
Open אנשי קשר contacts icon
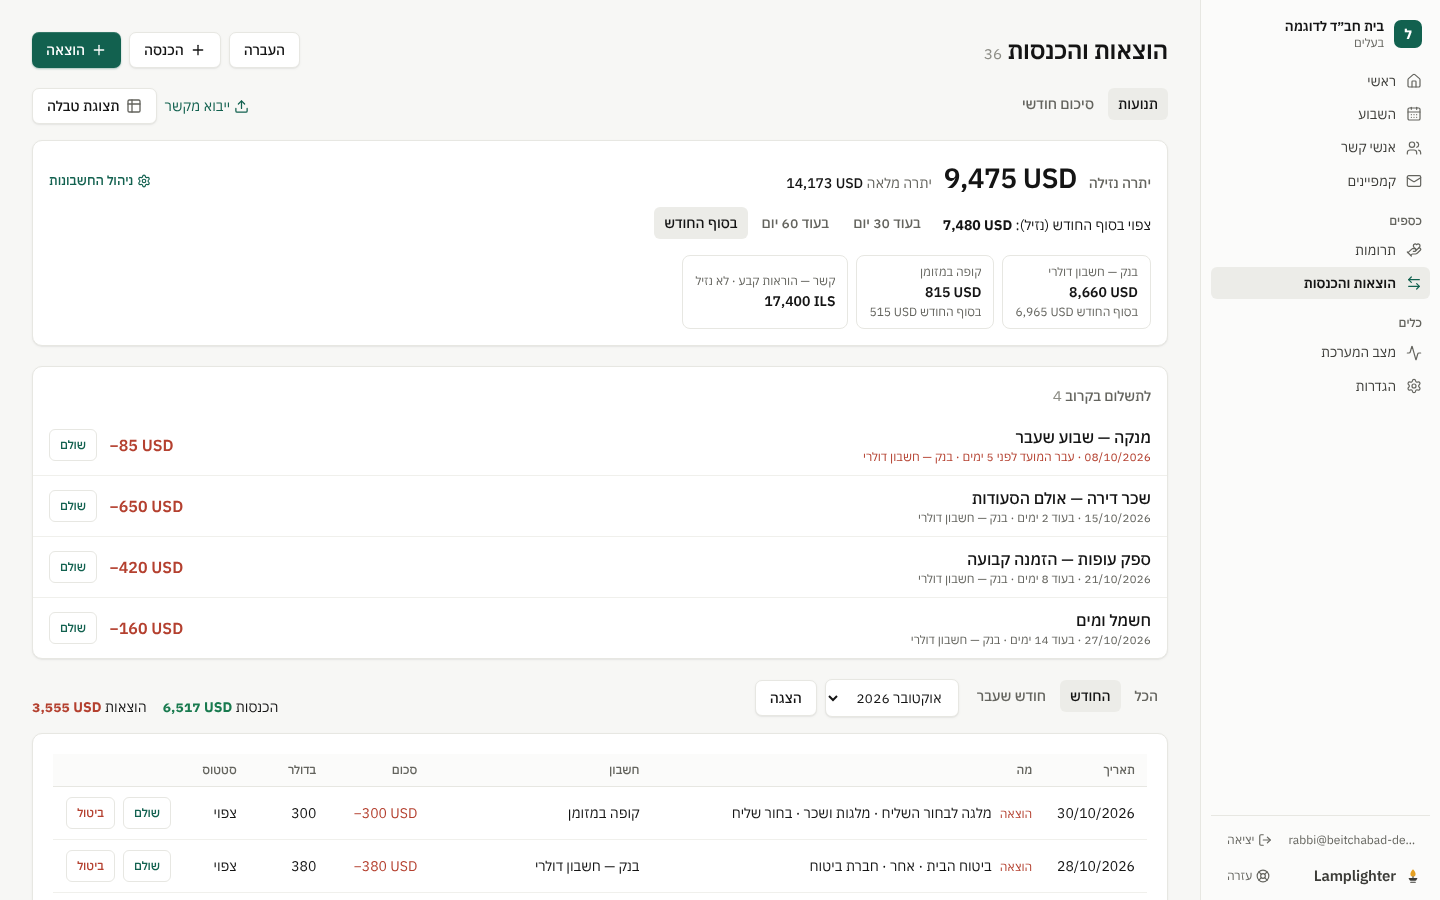1413,148
